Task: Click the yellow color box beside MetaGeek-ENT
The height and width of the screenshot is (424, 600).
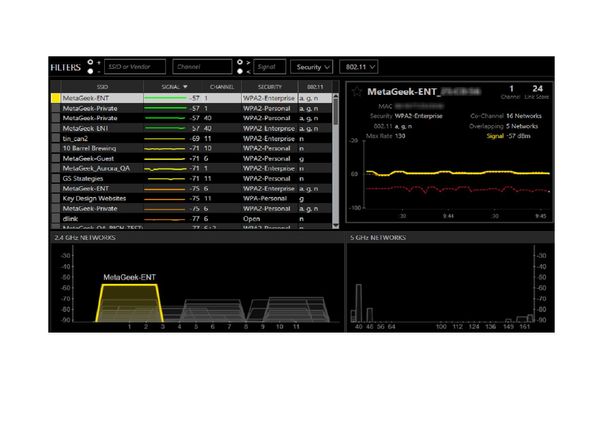Action: click(56, 98)
